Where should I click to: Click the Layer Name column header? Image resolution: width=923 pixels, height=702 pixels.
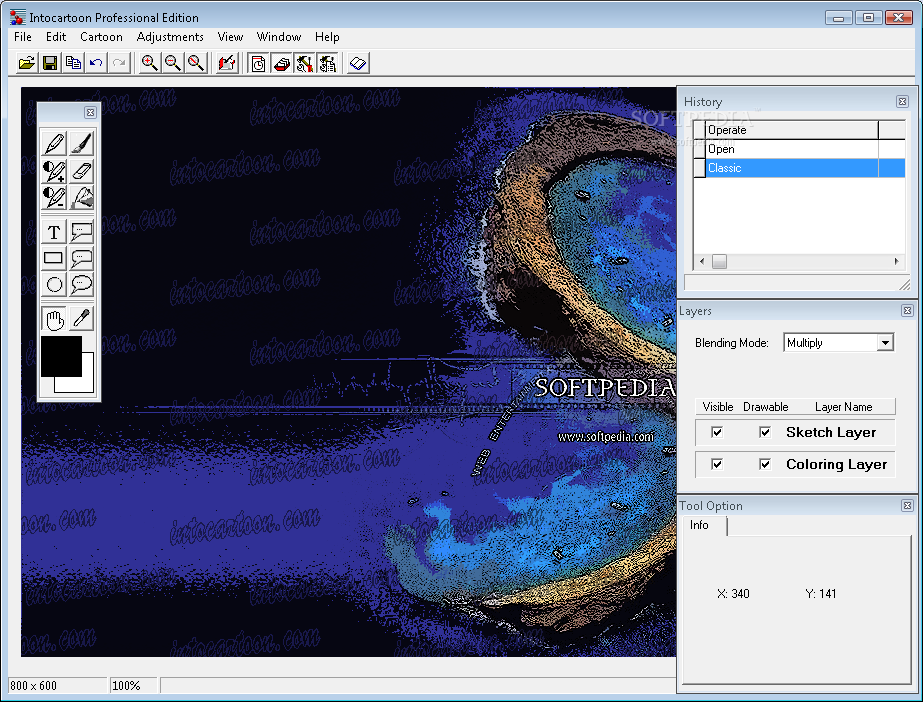pos(844,407)
